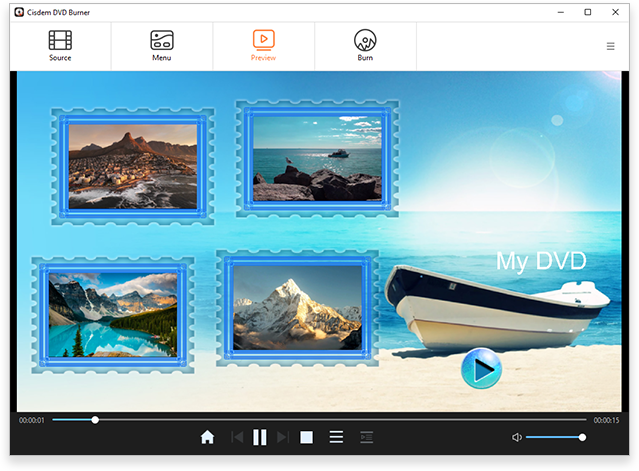This screenshot has width=639, height=471.
Task: Mute the preview audio speaker icon
Action: click(x=517, y=437)
